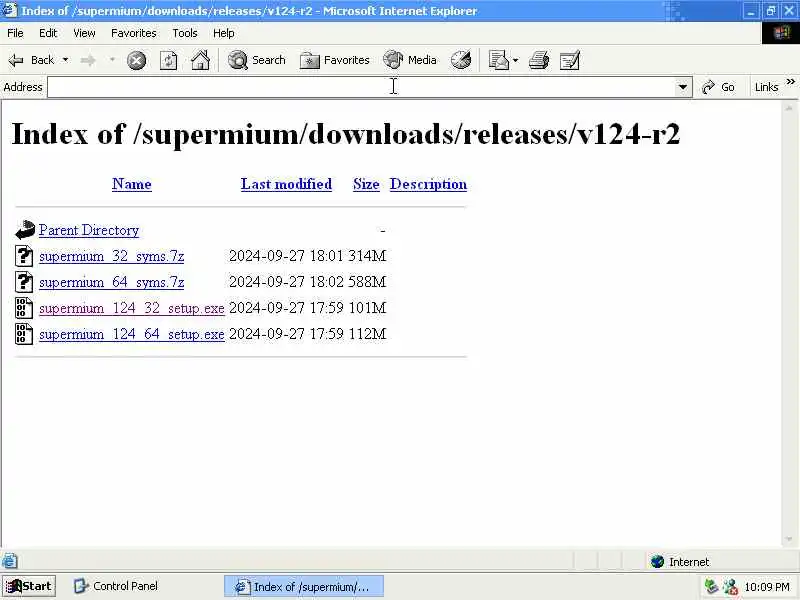Click the Internet Explorer title bar icon
This screenshot has height=600, width=800.
point(10,10)
